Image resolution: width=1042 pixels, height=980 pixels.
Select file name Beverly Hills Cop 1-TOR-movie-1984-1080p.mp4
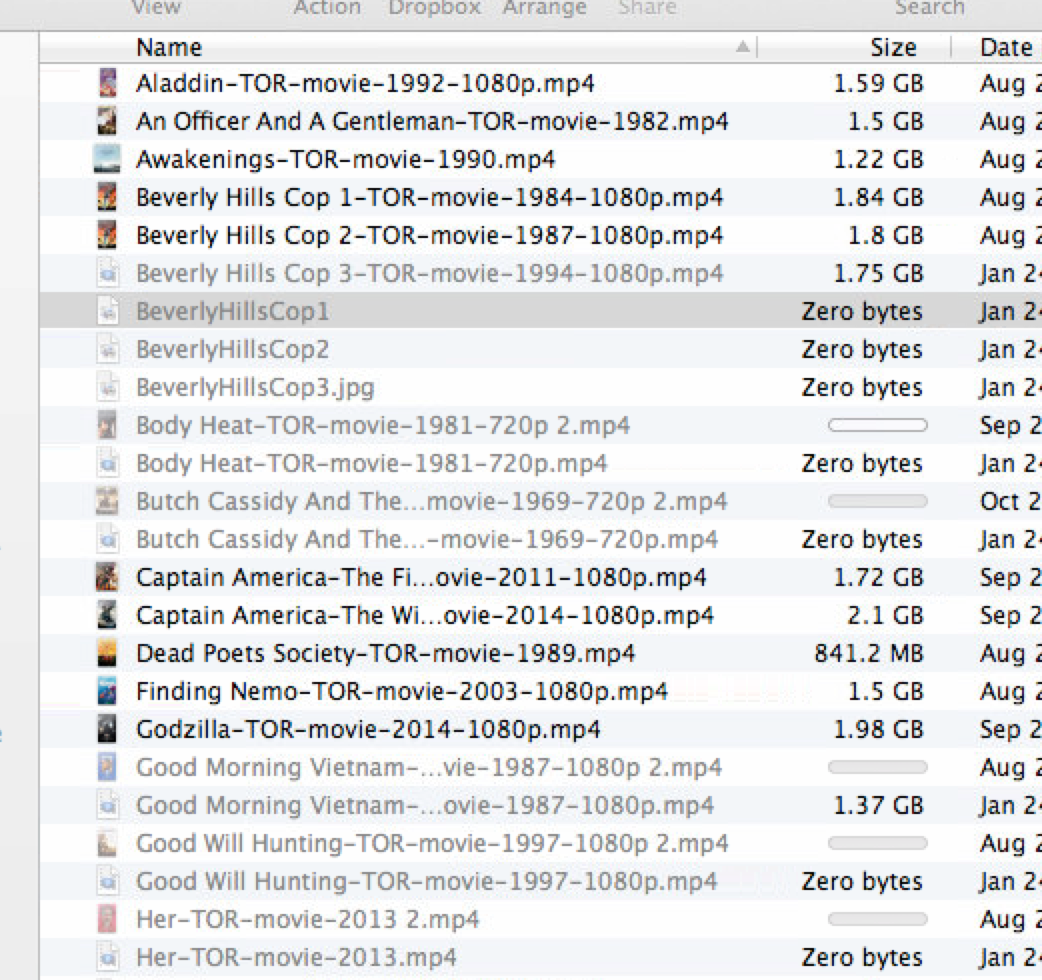[x=429, y=197]
